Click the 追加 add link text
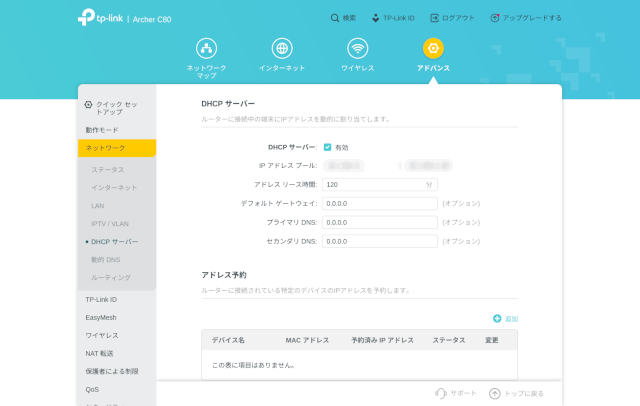640x406 pixels. point(511,319)
